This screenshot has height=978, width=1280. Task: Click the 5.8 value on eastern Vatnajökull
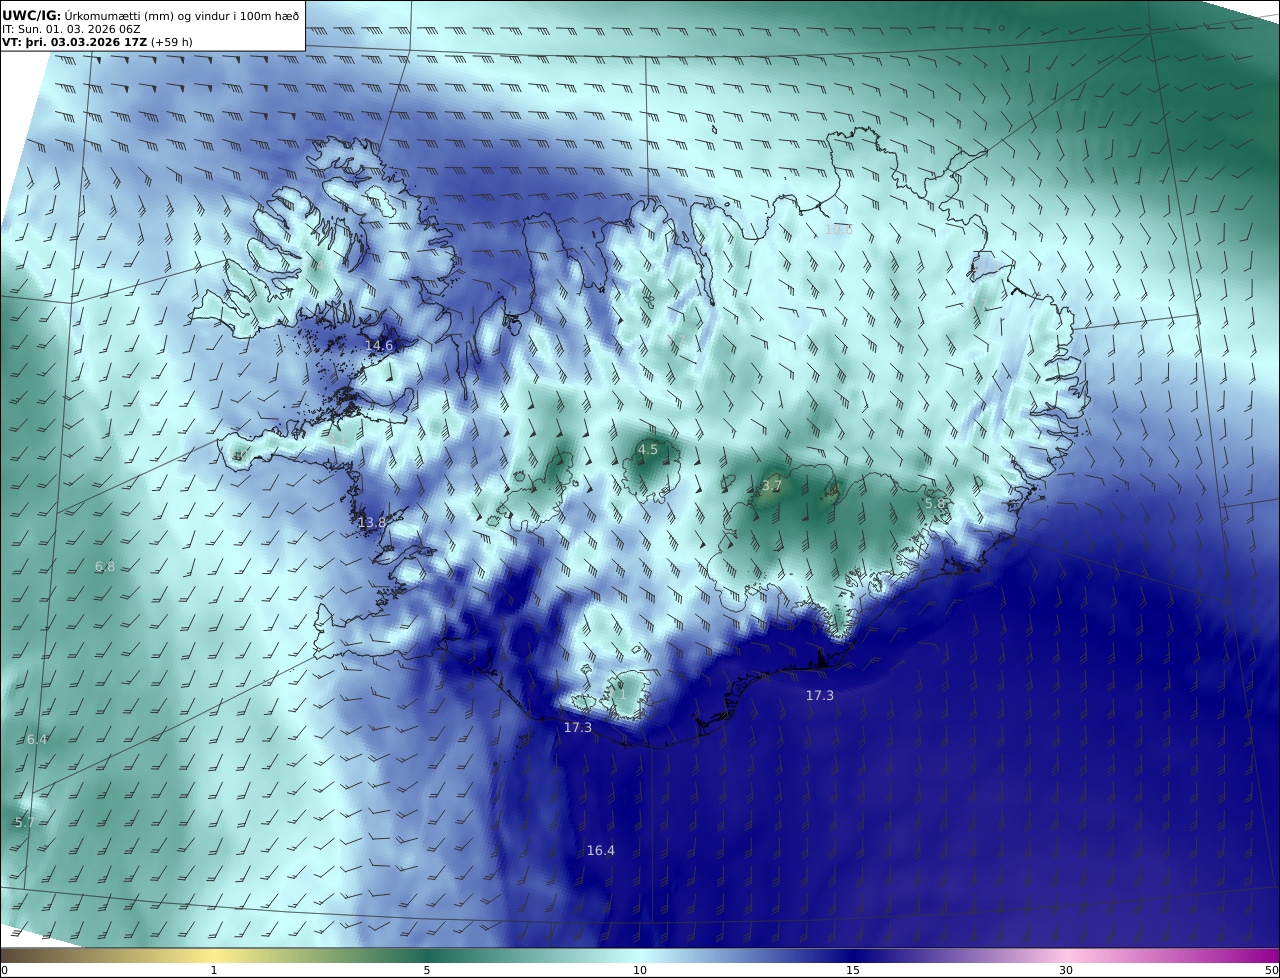point(934,503)
